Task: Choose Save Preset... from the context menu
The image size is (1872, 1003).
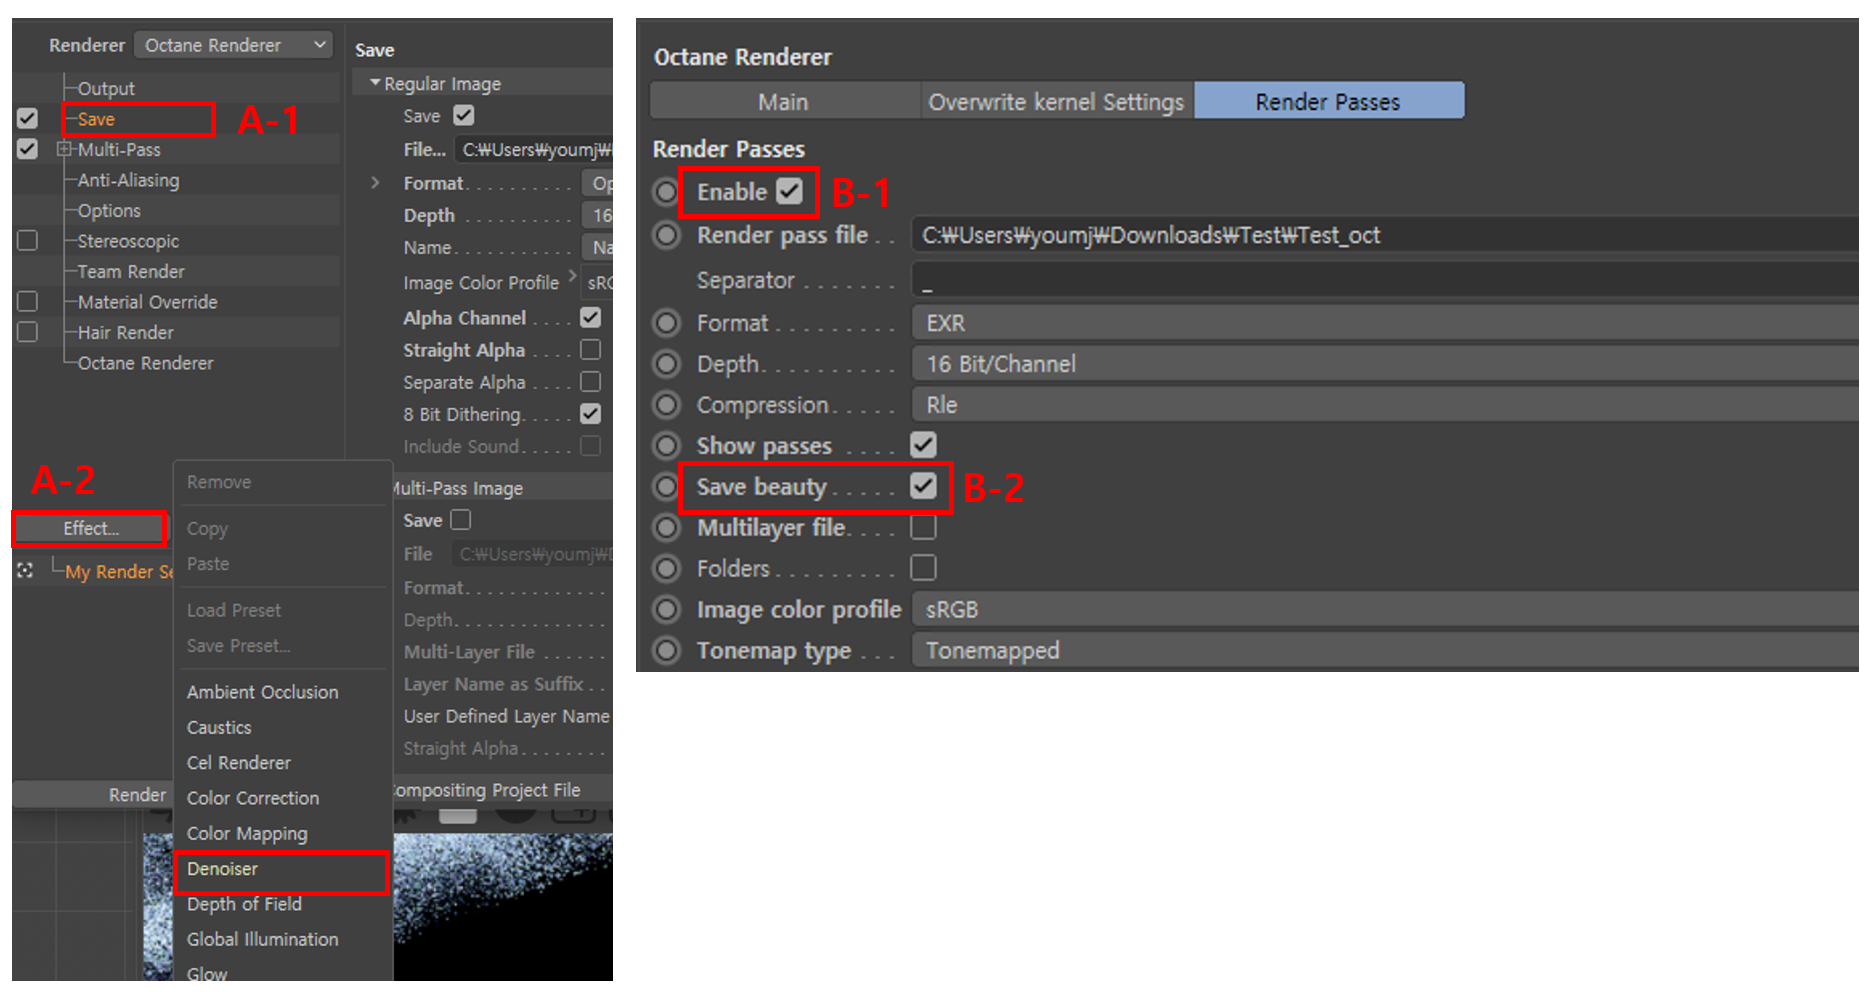Action: (x=238, y=646)
